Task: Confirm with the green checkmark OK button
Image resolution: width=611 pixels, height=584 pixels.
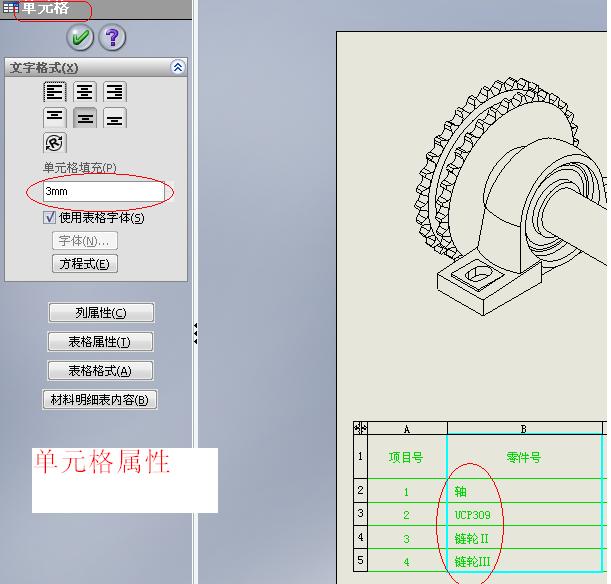Action: [x=80, y=37]
